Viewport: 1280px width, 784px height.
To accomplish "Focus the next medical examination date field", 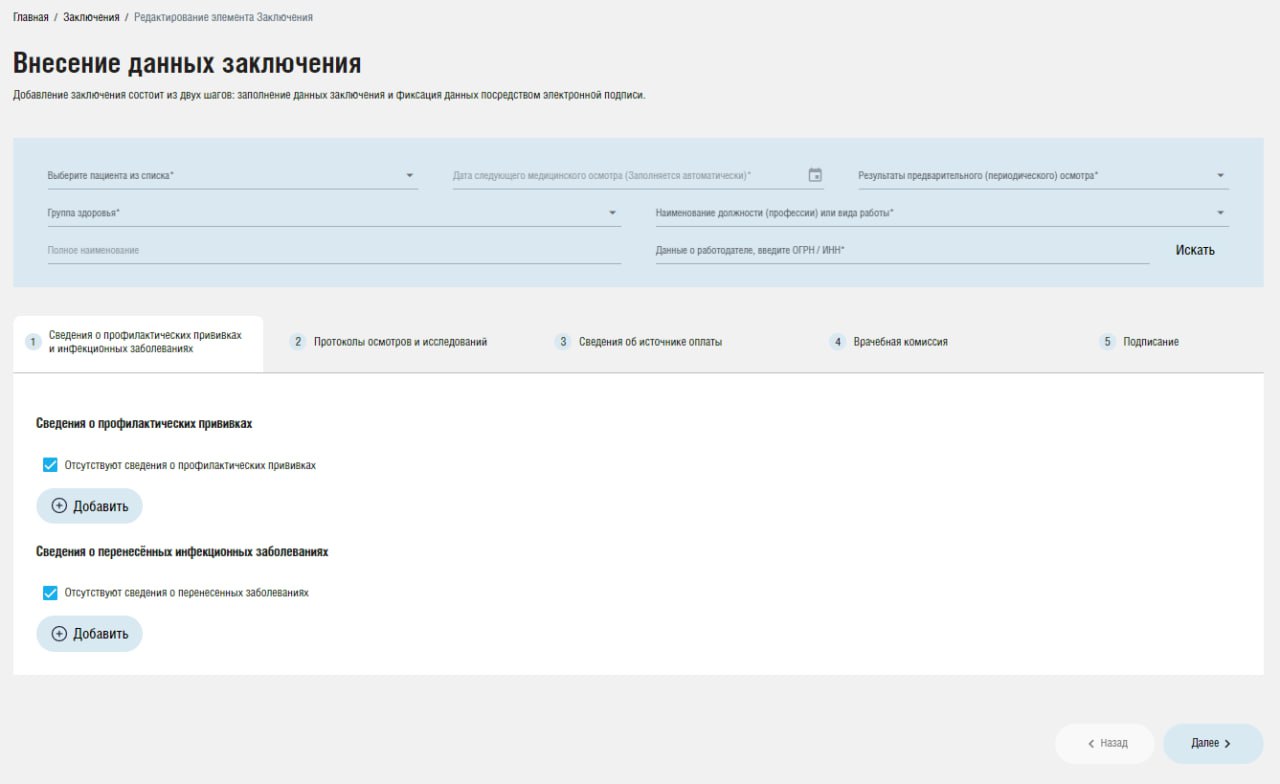I will pyautogui.click(x=638, y=176).
